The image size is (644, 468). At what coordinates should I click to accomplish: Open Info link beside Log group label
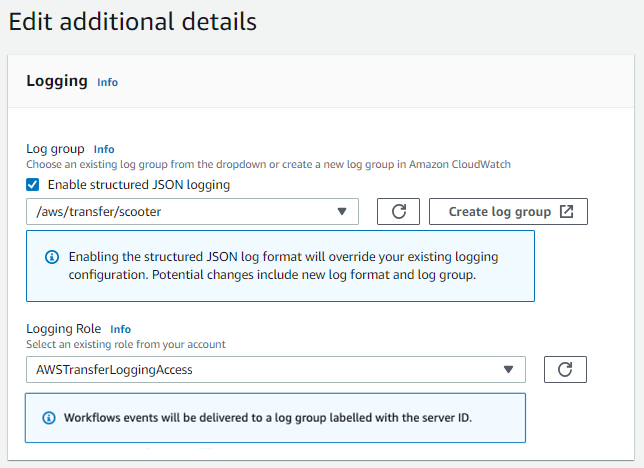pyautogui.click(x=104, y=149)
